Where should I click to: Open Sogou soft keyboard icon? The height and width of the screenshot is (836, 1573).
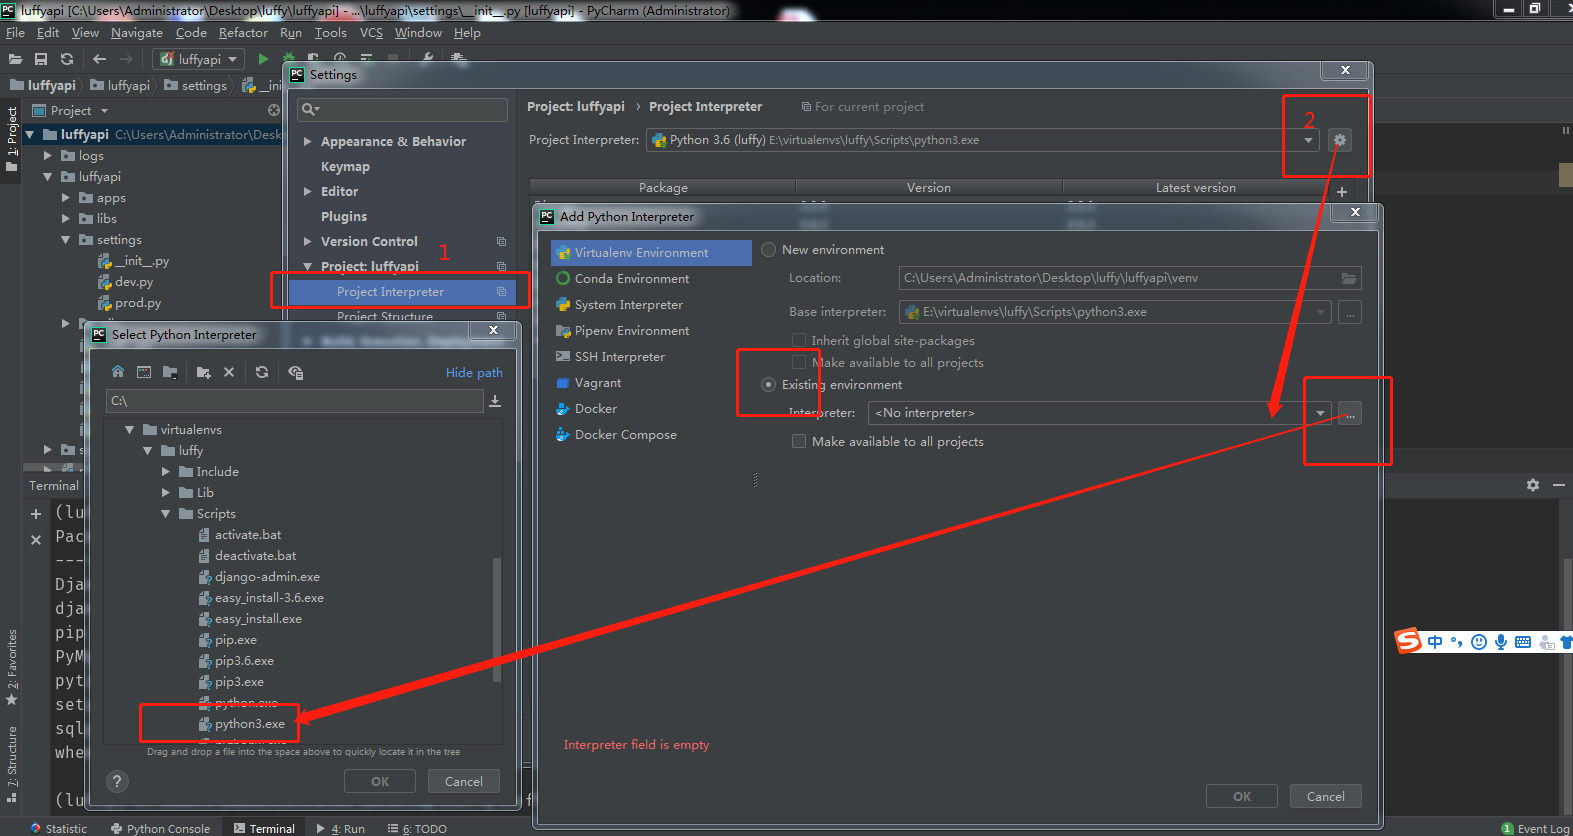pyautogui.click(x=1523, y=642)
